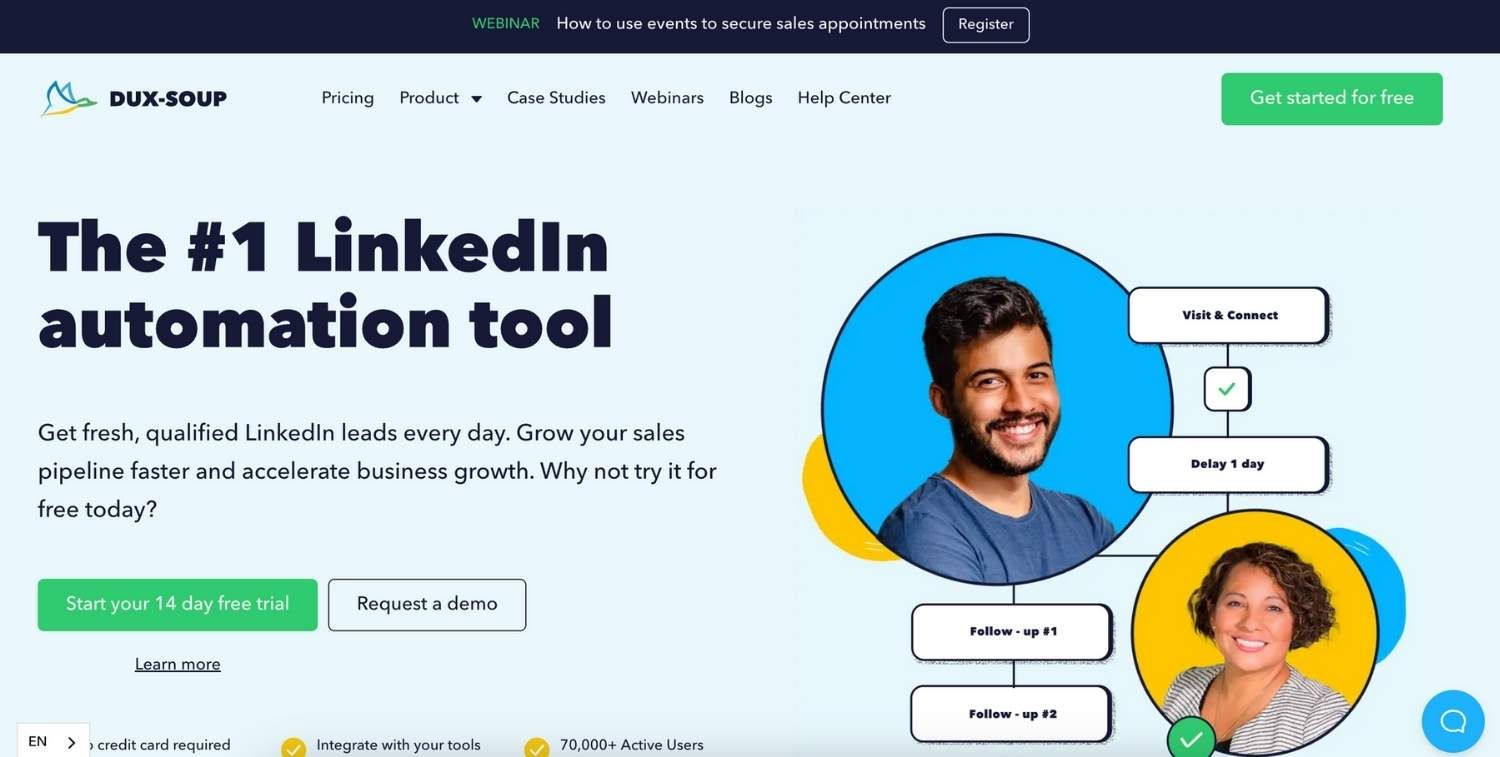Click Request a demo button

pos(427,605)
